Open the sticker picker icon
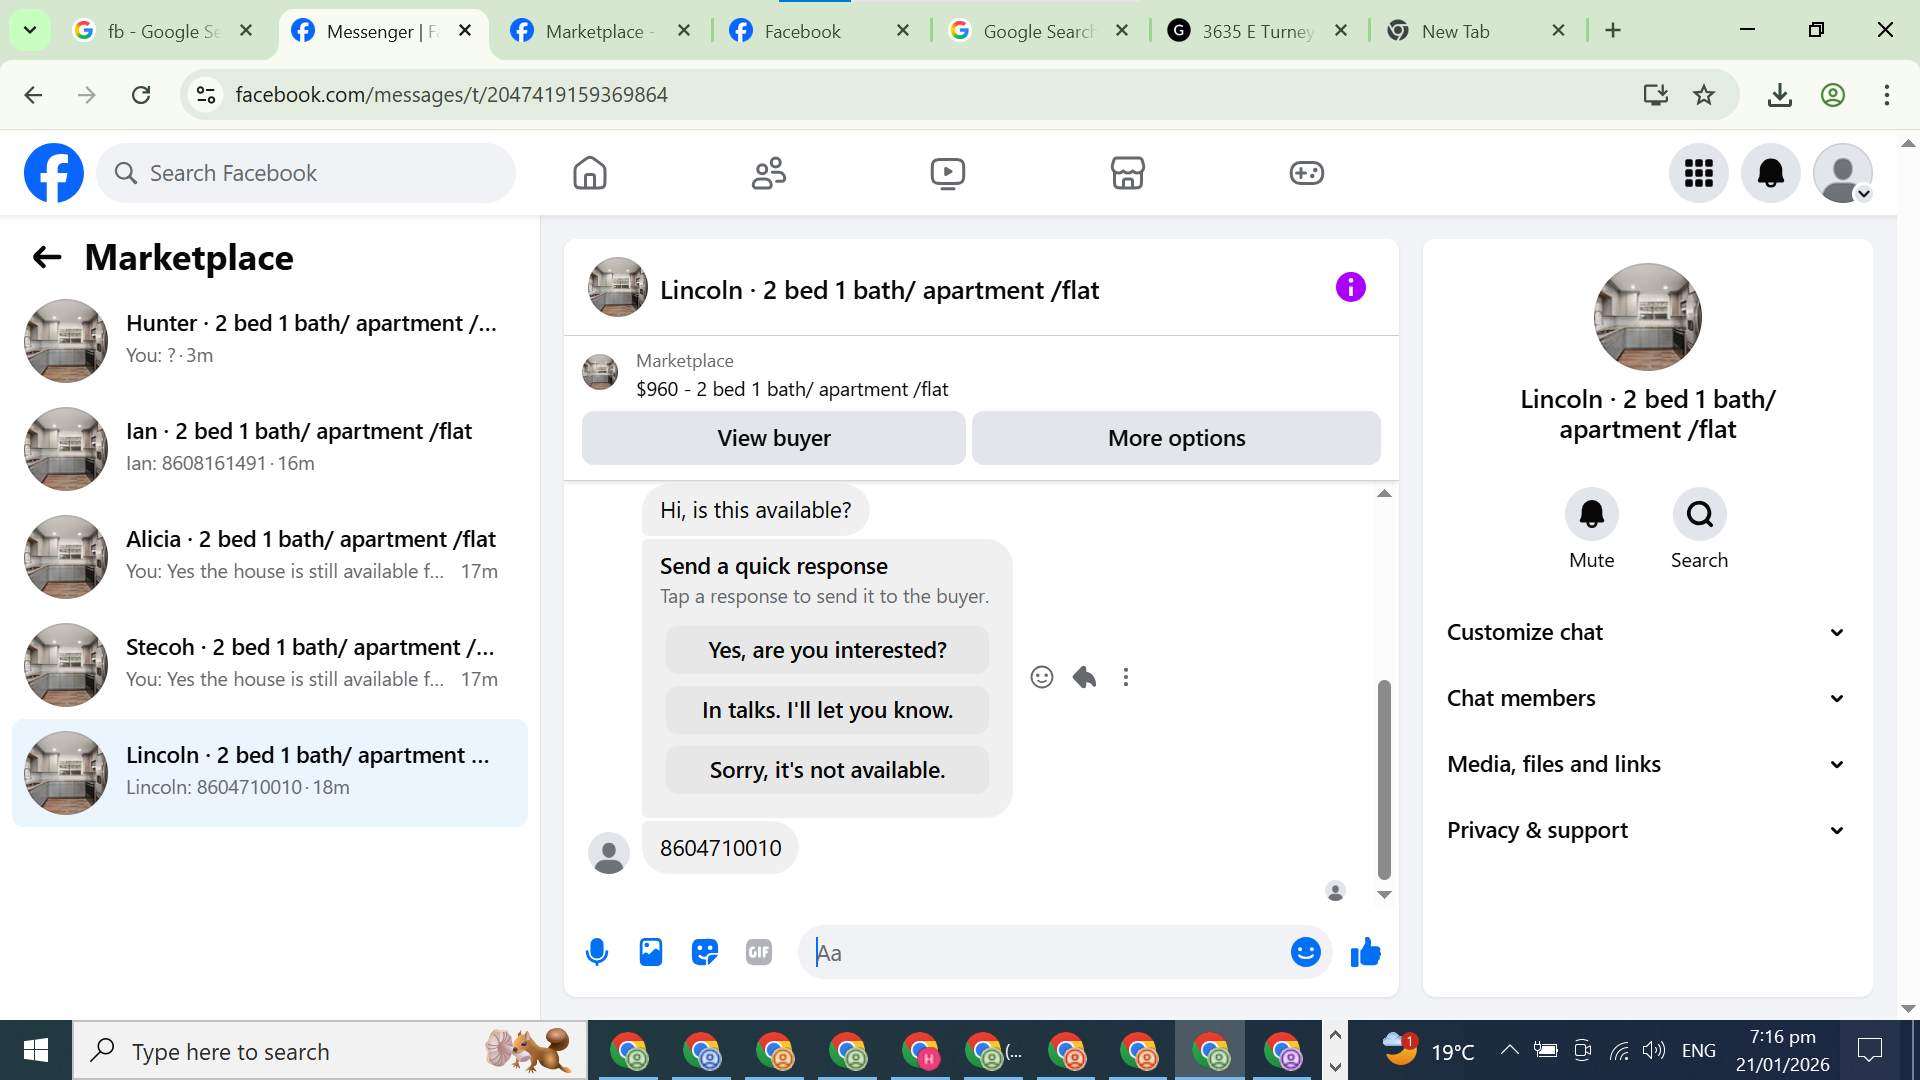 pos(705,952)
